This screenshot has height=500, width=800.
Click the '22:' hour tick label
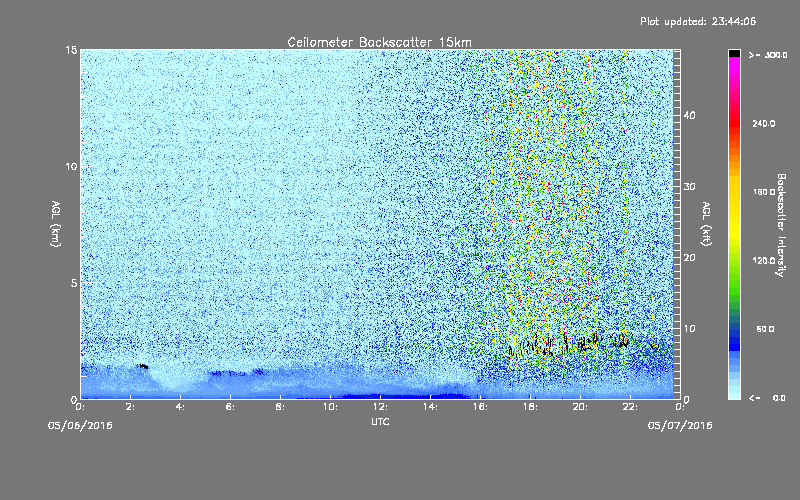(x=631, y=407)
